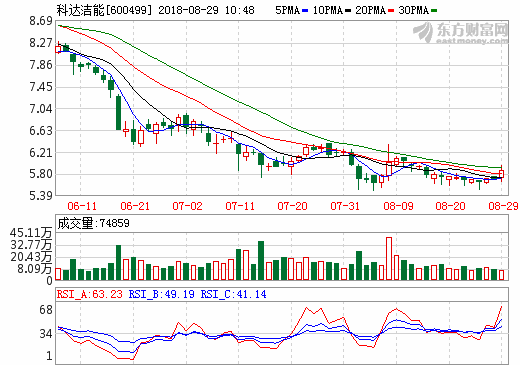
Task: Click the RSI_A:63.23 indicator label
Action: click(90, 295)
